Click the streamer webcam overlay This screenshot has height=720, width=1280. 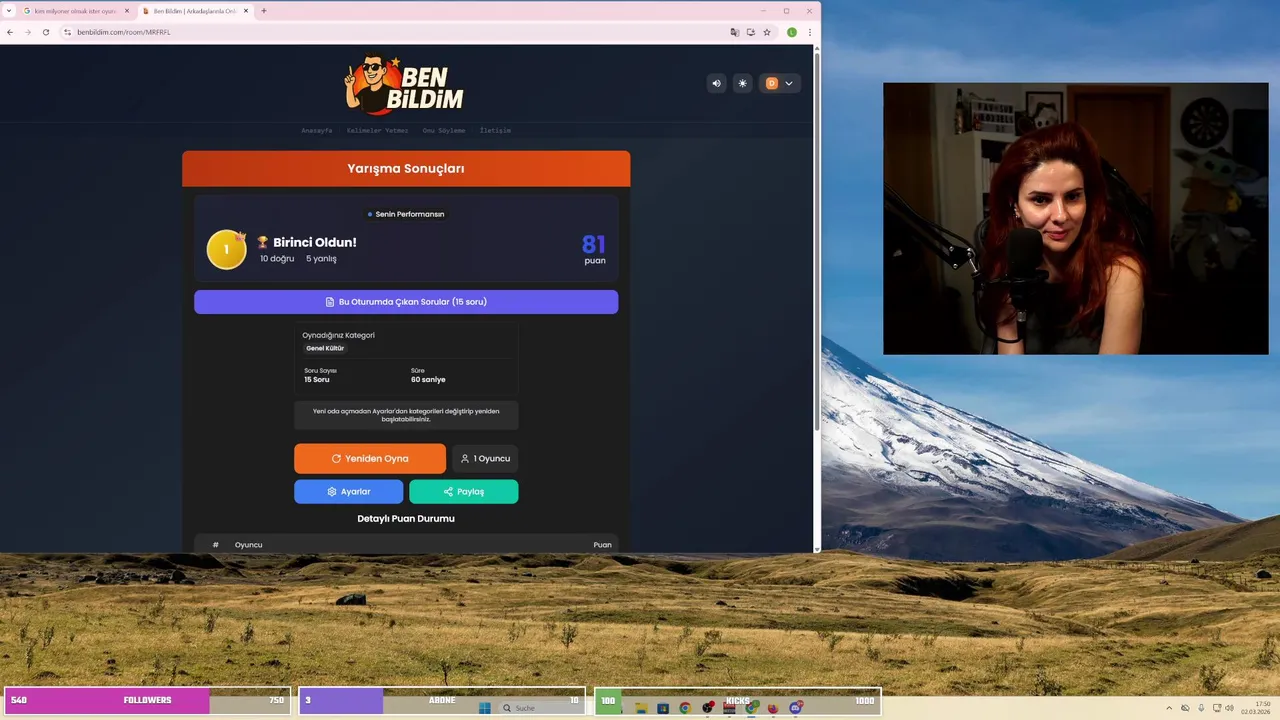point(1075,218)
